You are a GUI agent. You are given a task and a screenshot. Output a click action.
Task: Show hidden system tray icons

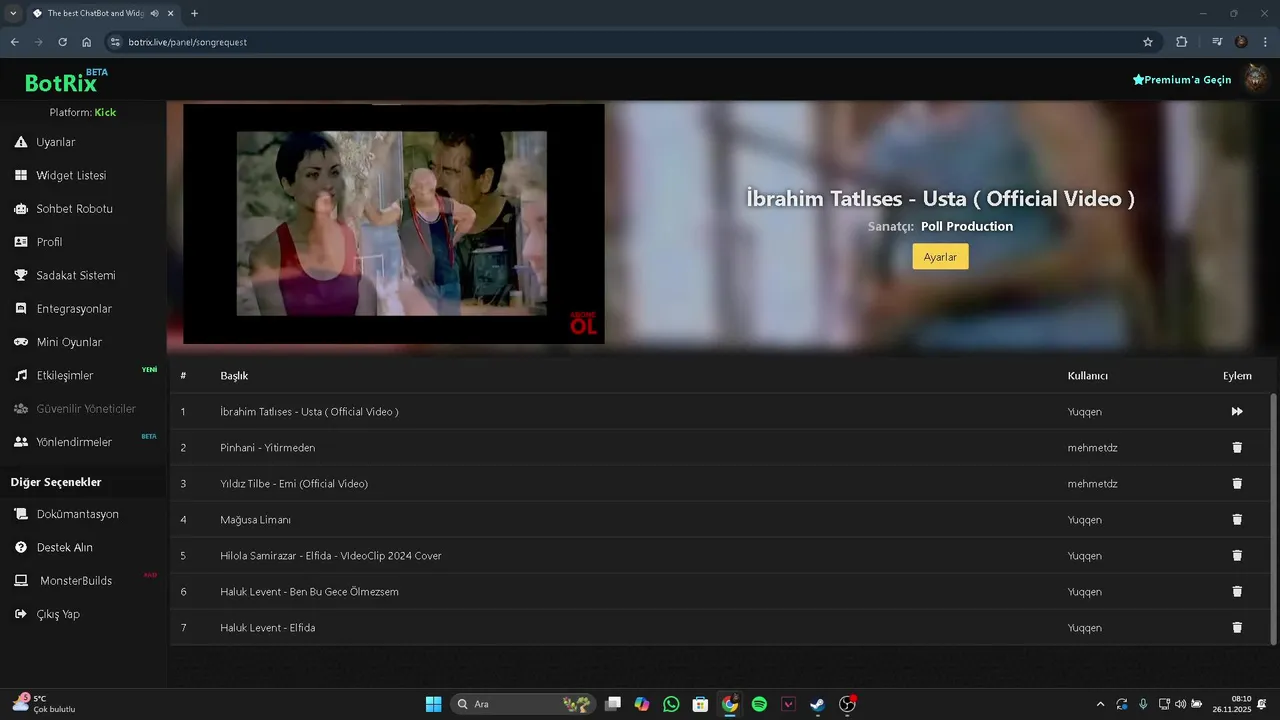(1101, 704)
